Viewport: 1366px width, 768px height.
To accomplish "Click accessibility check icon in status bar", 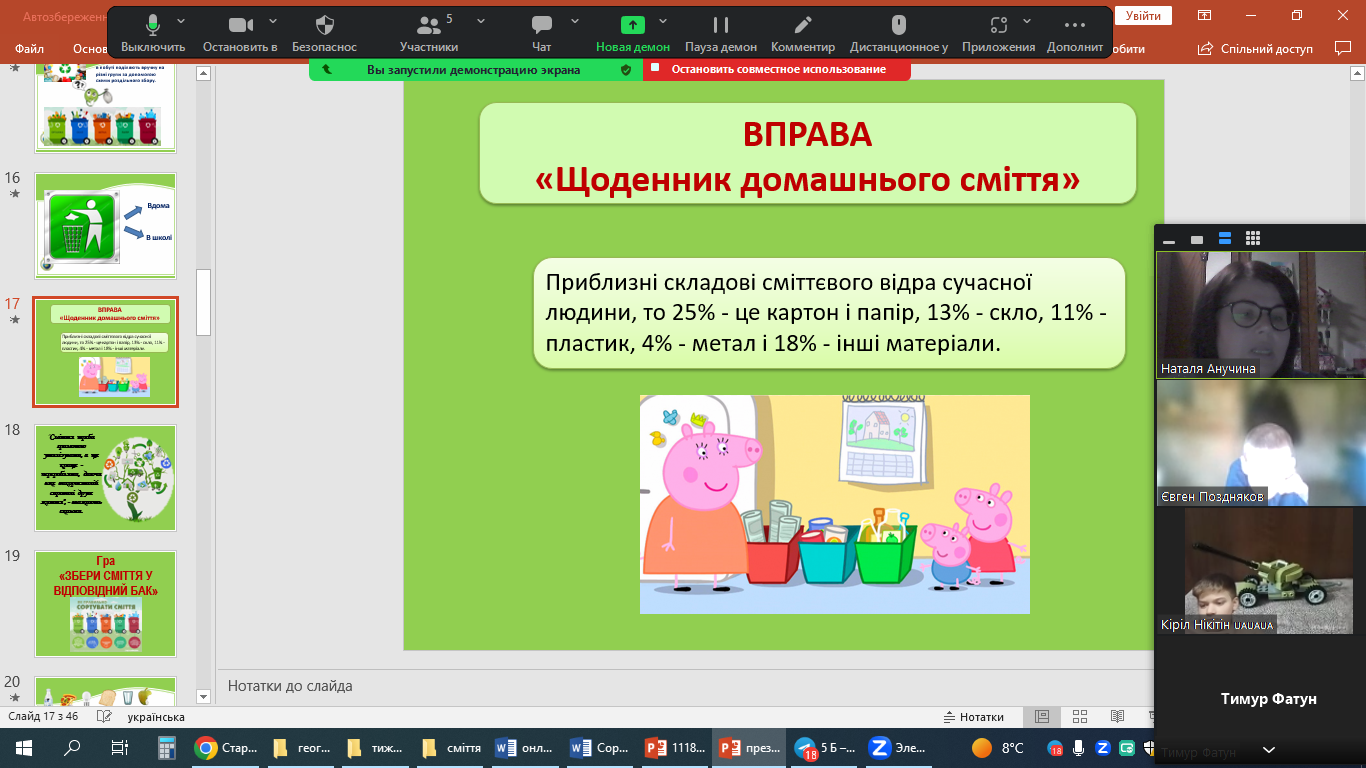I will [x=103, y=717].
